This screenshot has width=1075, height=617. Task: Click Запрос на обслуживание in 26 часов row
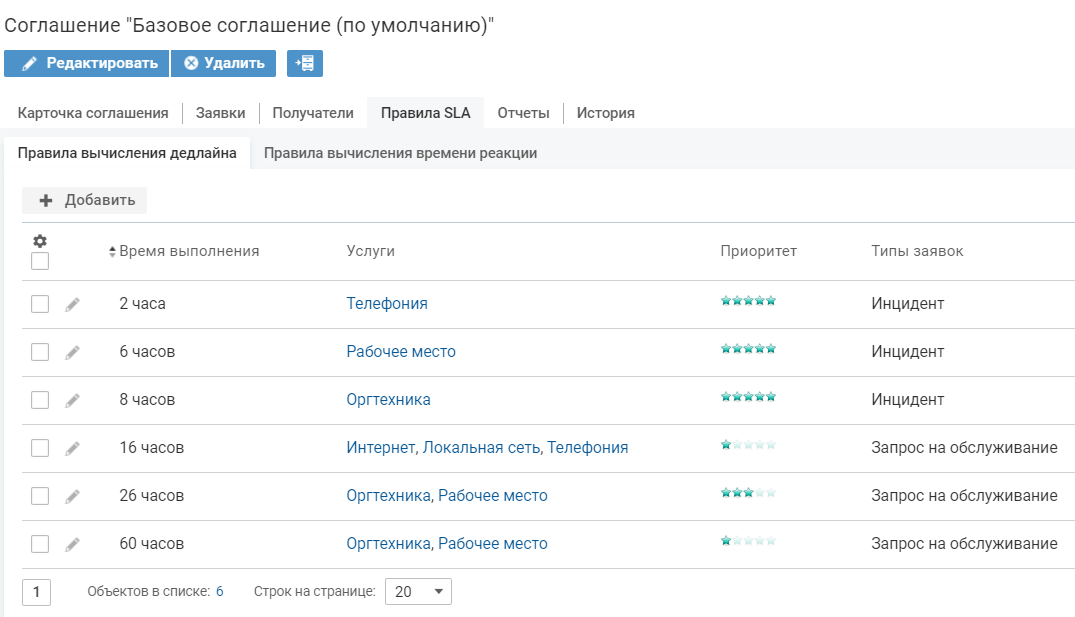click(x=964, y=496)
